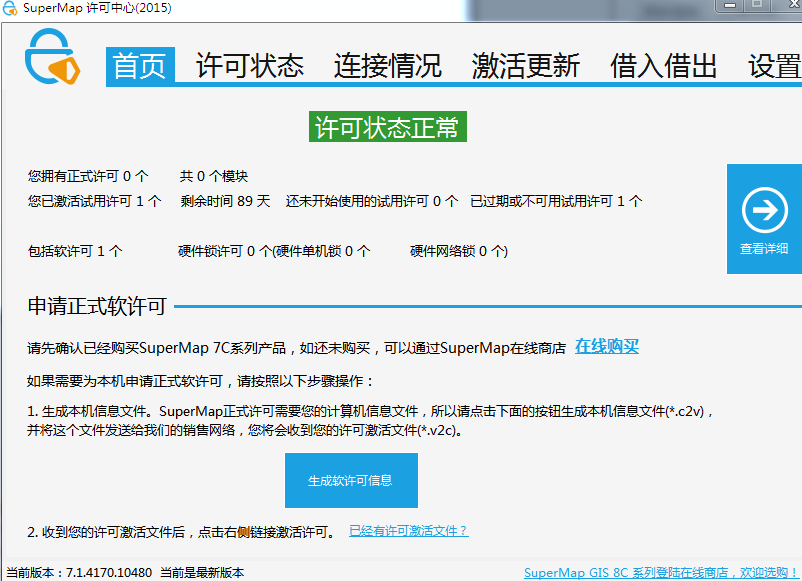Click the 生成软许可信息 button
Image resolution: width=802 pixels, height=581 pixels.
(351, 480)
